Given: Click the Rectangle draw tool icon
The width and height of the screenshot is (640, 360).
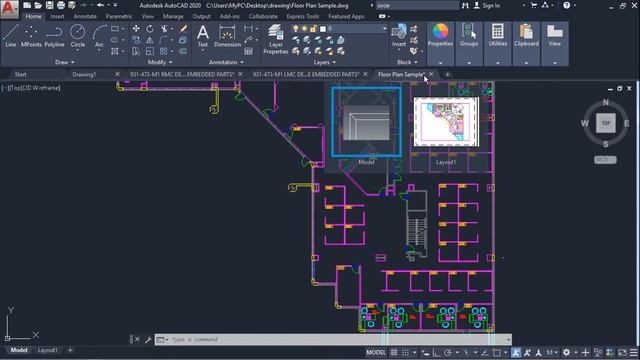Looking at the screenshot, I should [x=115, y=29].
